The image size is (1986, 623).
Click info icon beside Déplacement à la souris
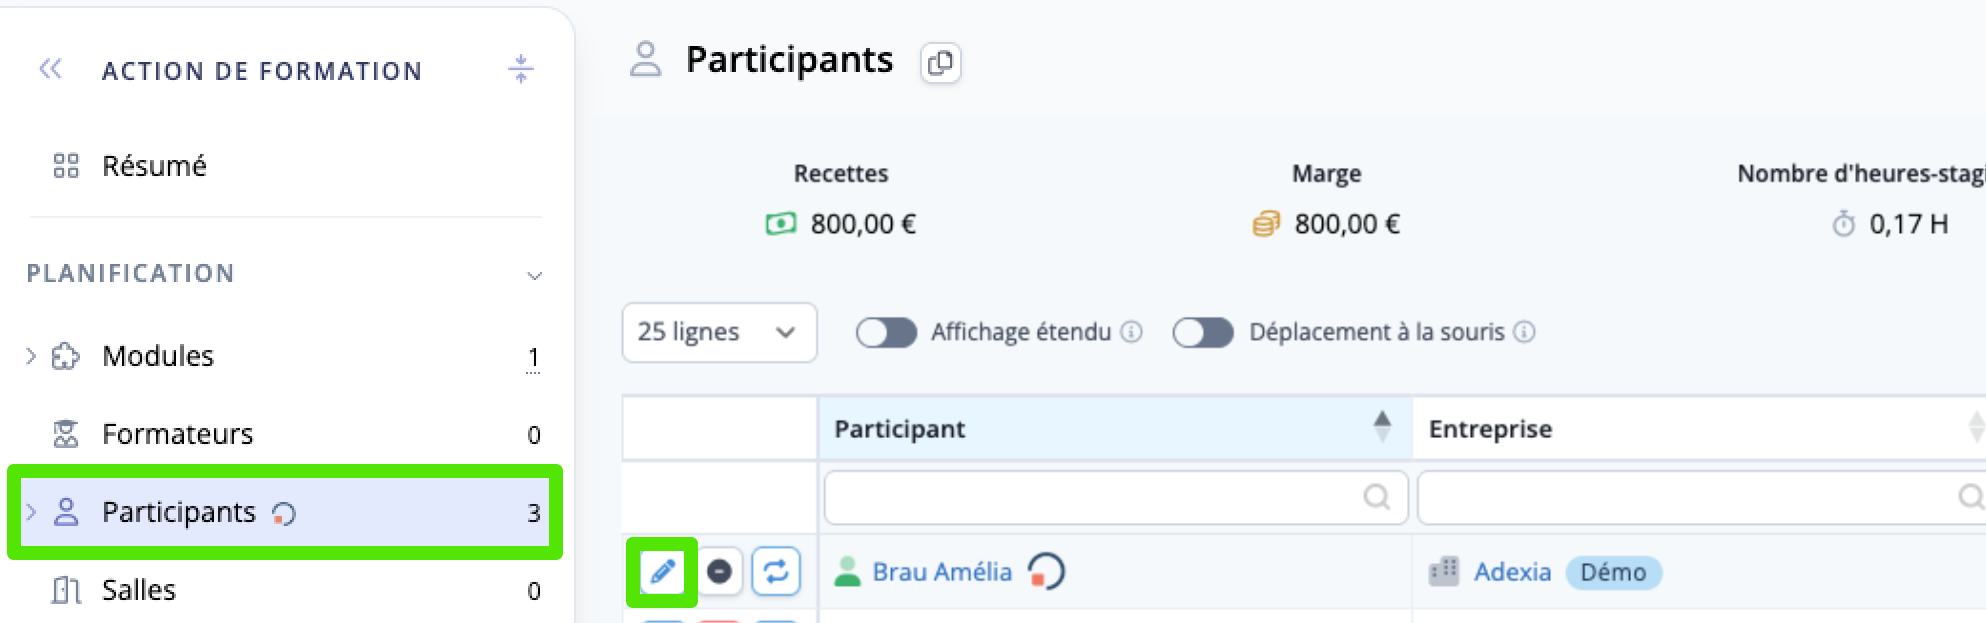[x=1524, y=332]
